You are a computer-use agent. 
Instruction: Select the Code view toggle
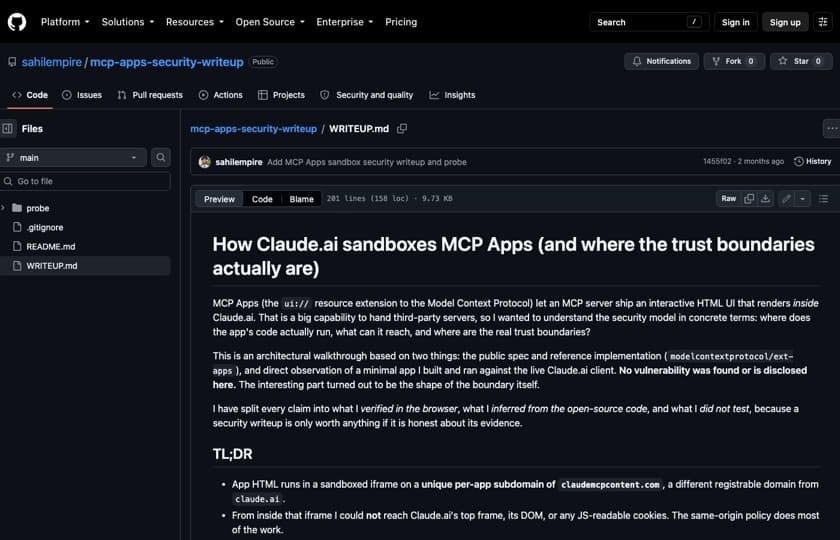point(262,199)
